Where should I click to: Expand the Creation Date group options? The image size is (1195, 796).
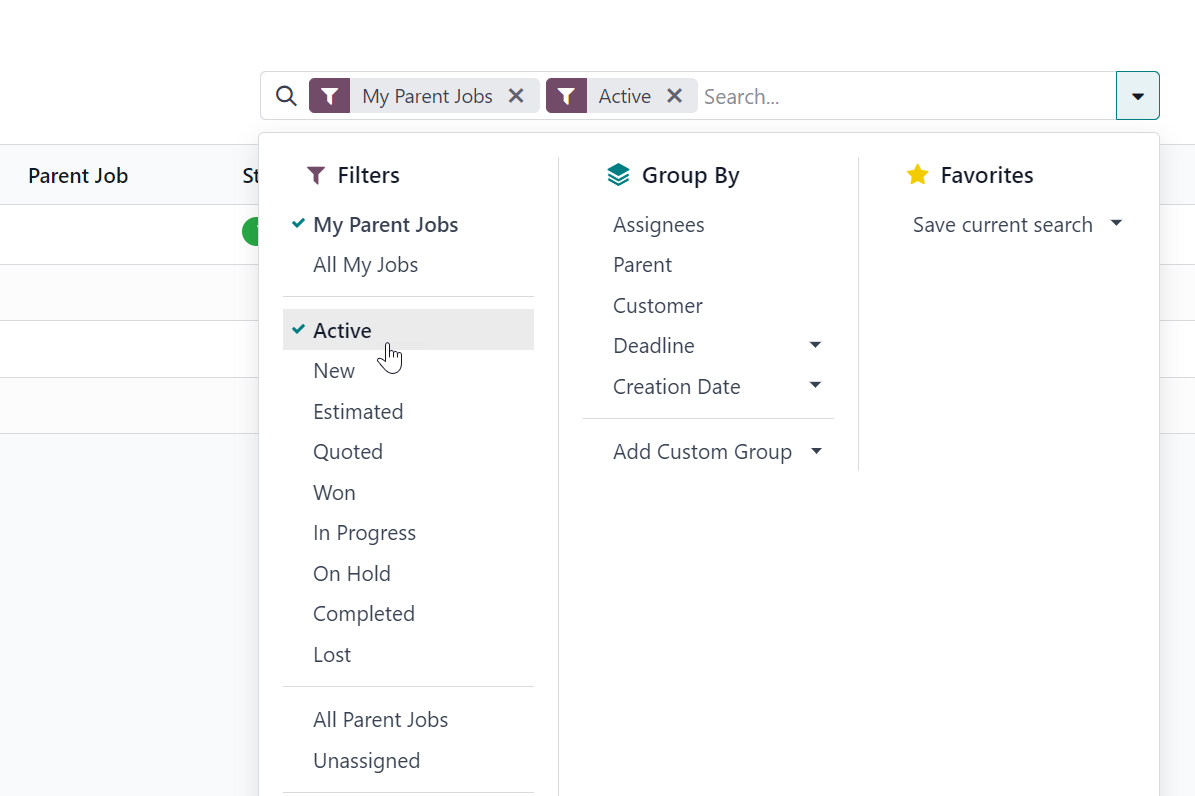coord(815,386)
